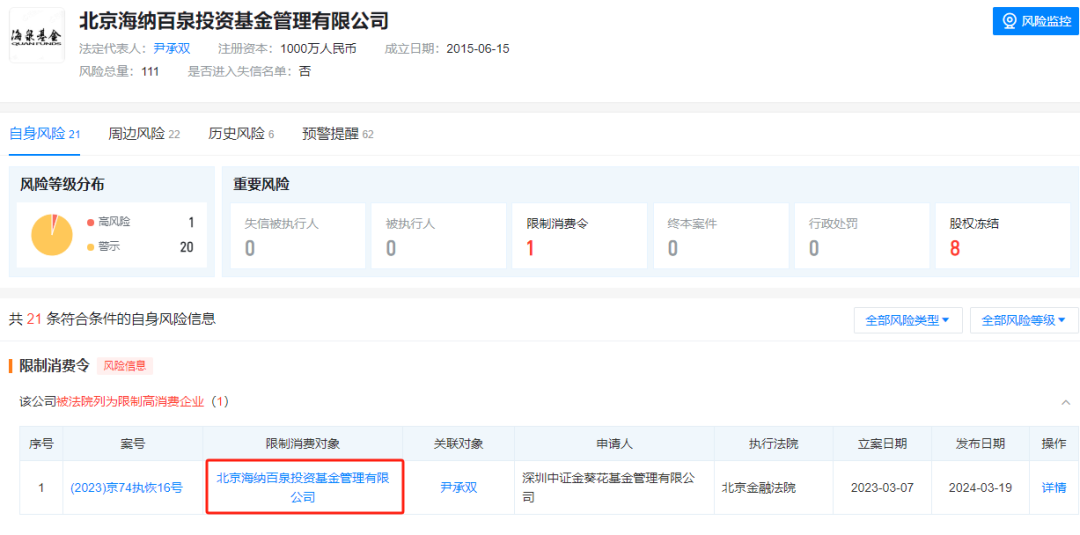The width and height of the screenshot is (1080, 535).
Task: Select publish date 2024-03-19 cell
Action: point(980,488)
